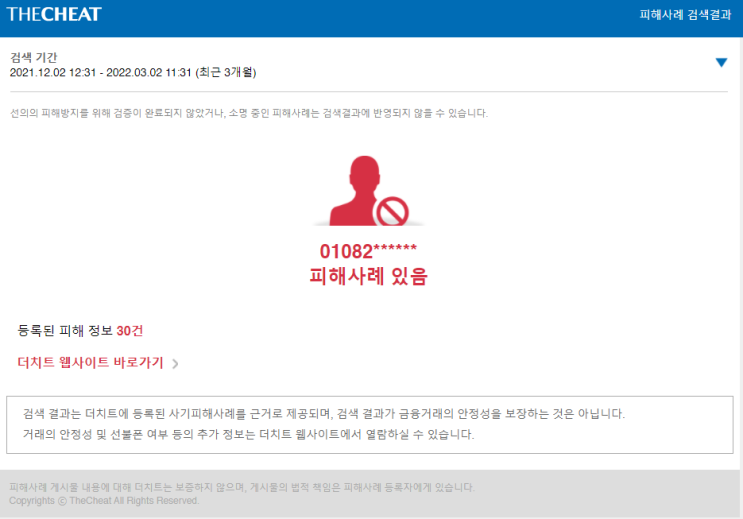743x519 pixels.
Task: Open the 더치트 웹사이트 바로가기 link
Action: coord(91,363)
